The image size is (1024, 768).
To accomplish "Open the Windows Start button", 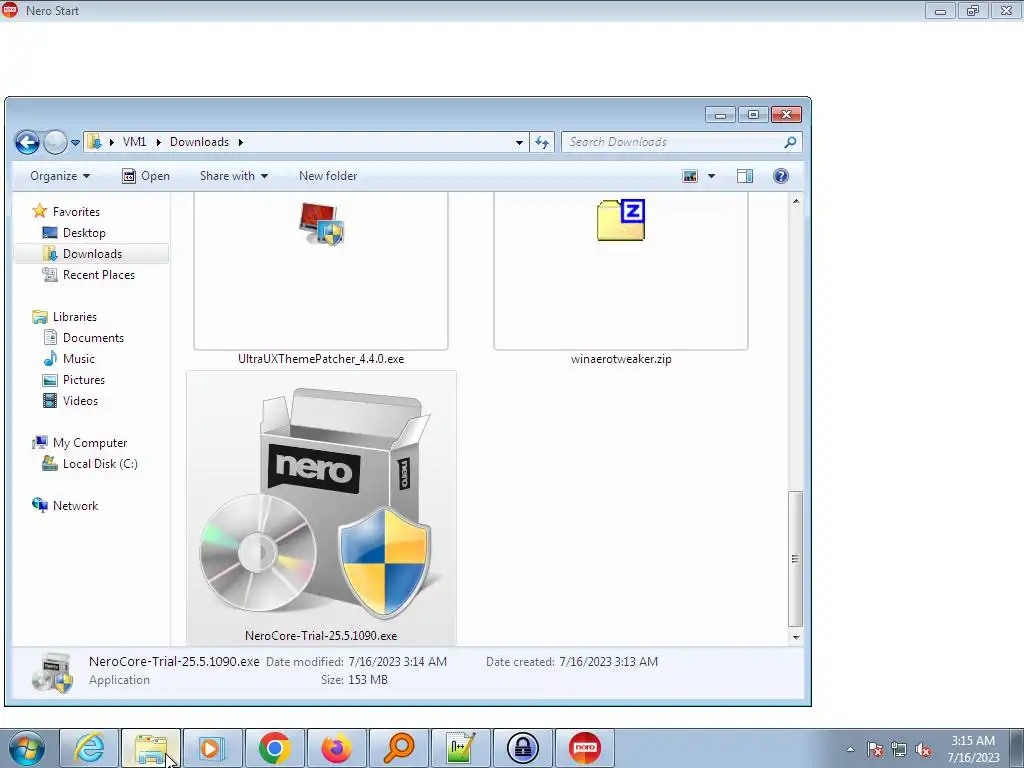I will pyautogui.click(x=27, y=748).
